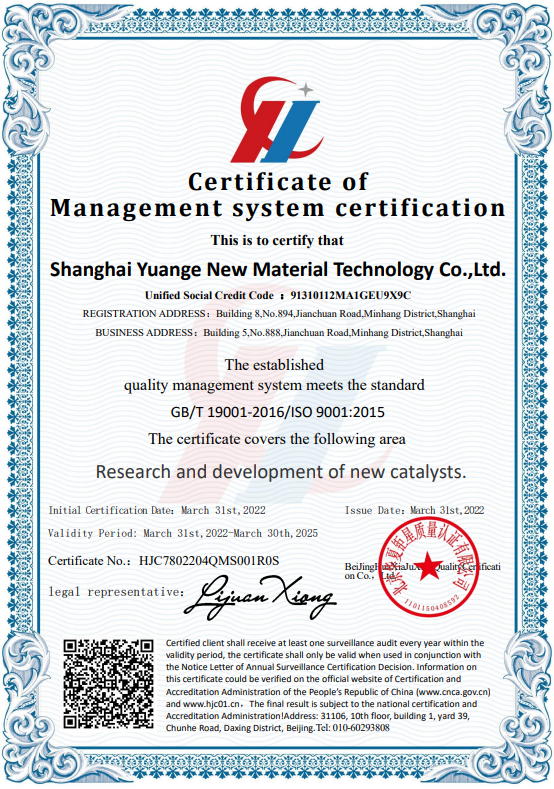Click the Initial Certification Date line
The height and width of the screenshot is (789, 554).
157,510
